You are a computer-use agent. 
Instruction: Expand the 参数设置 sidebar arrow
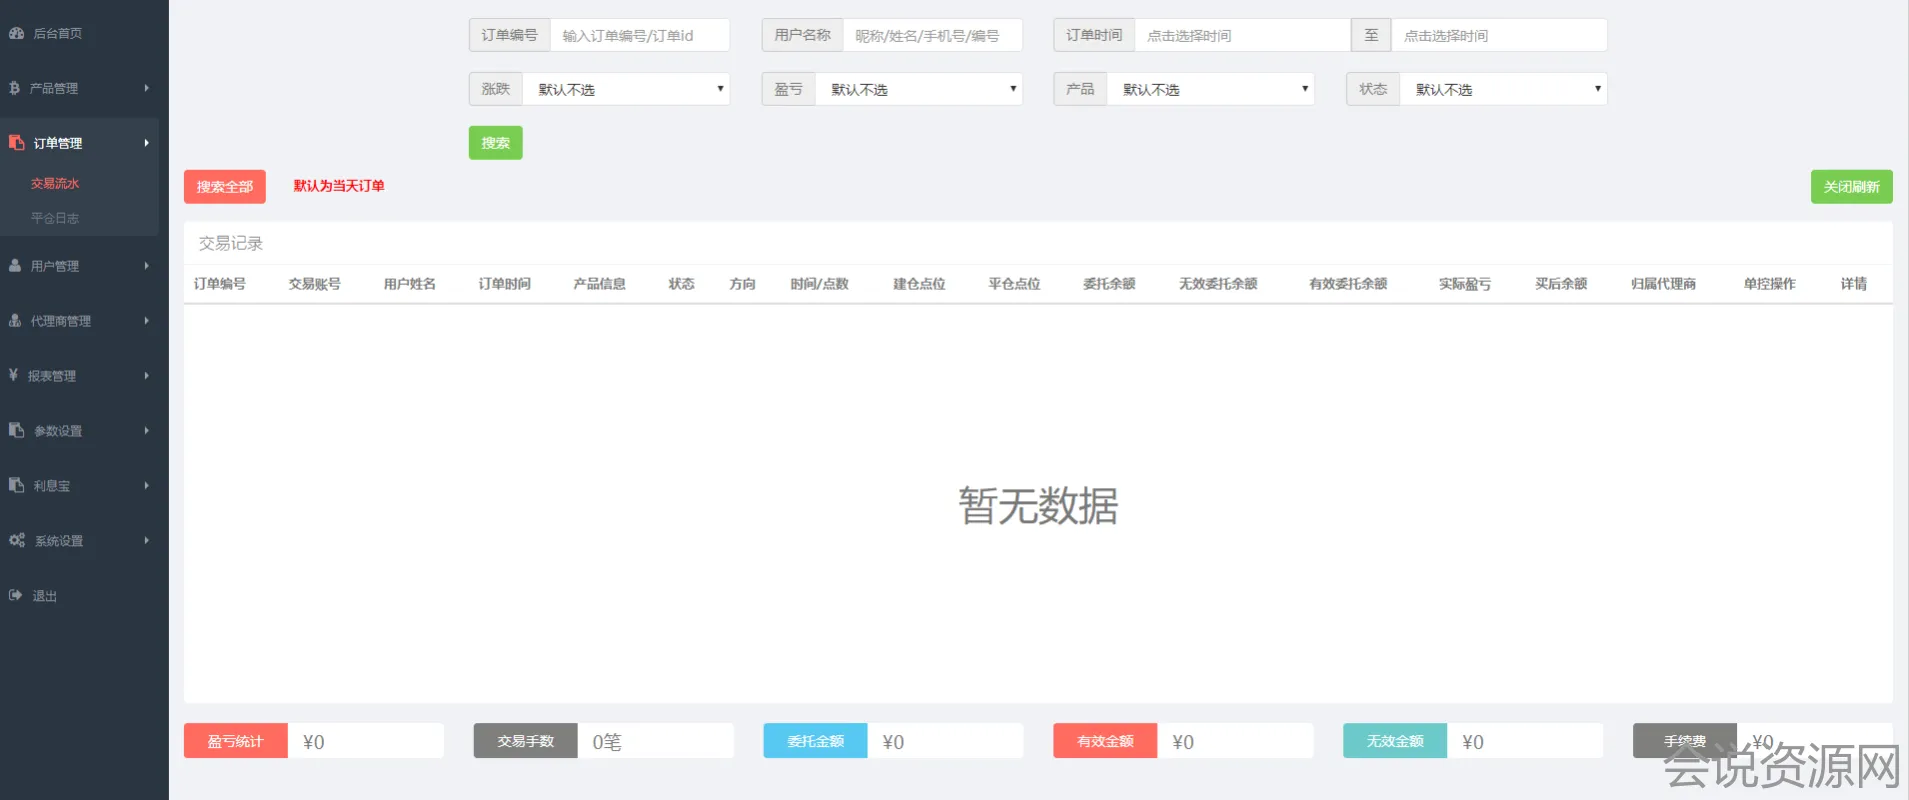146,431
